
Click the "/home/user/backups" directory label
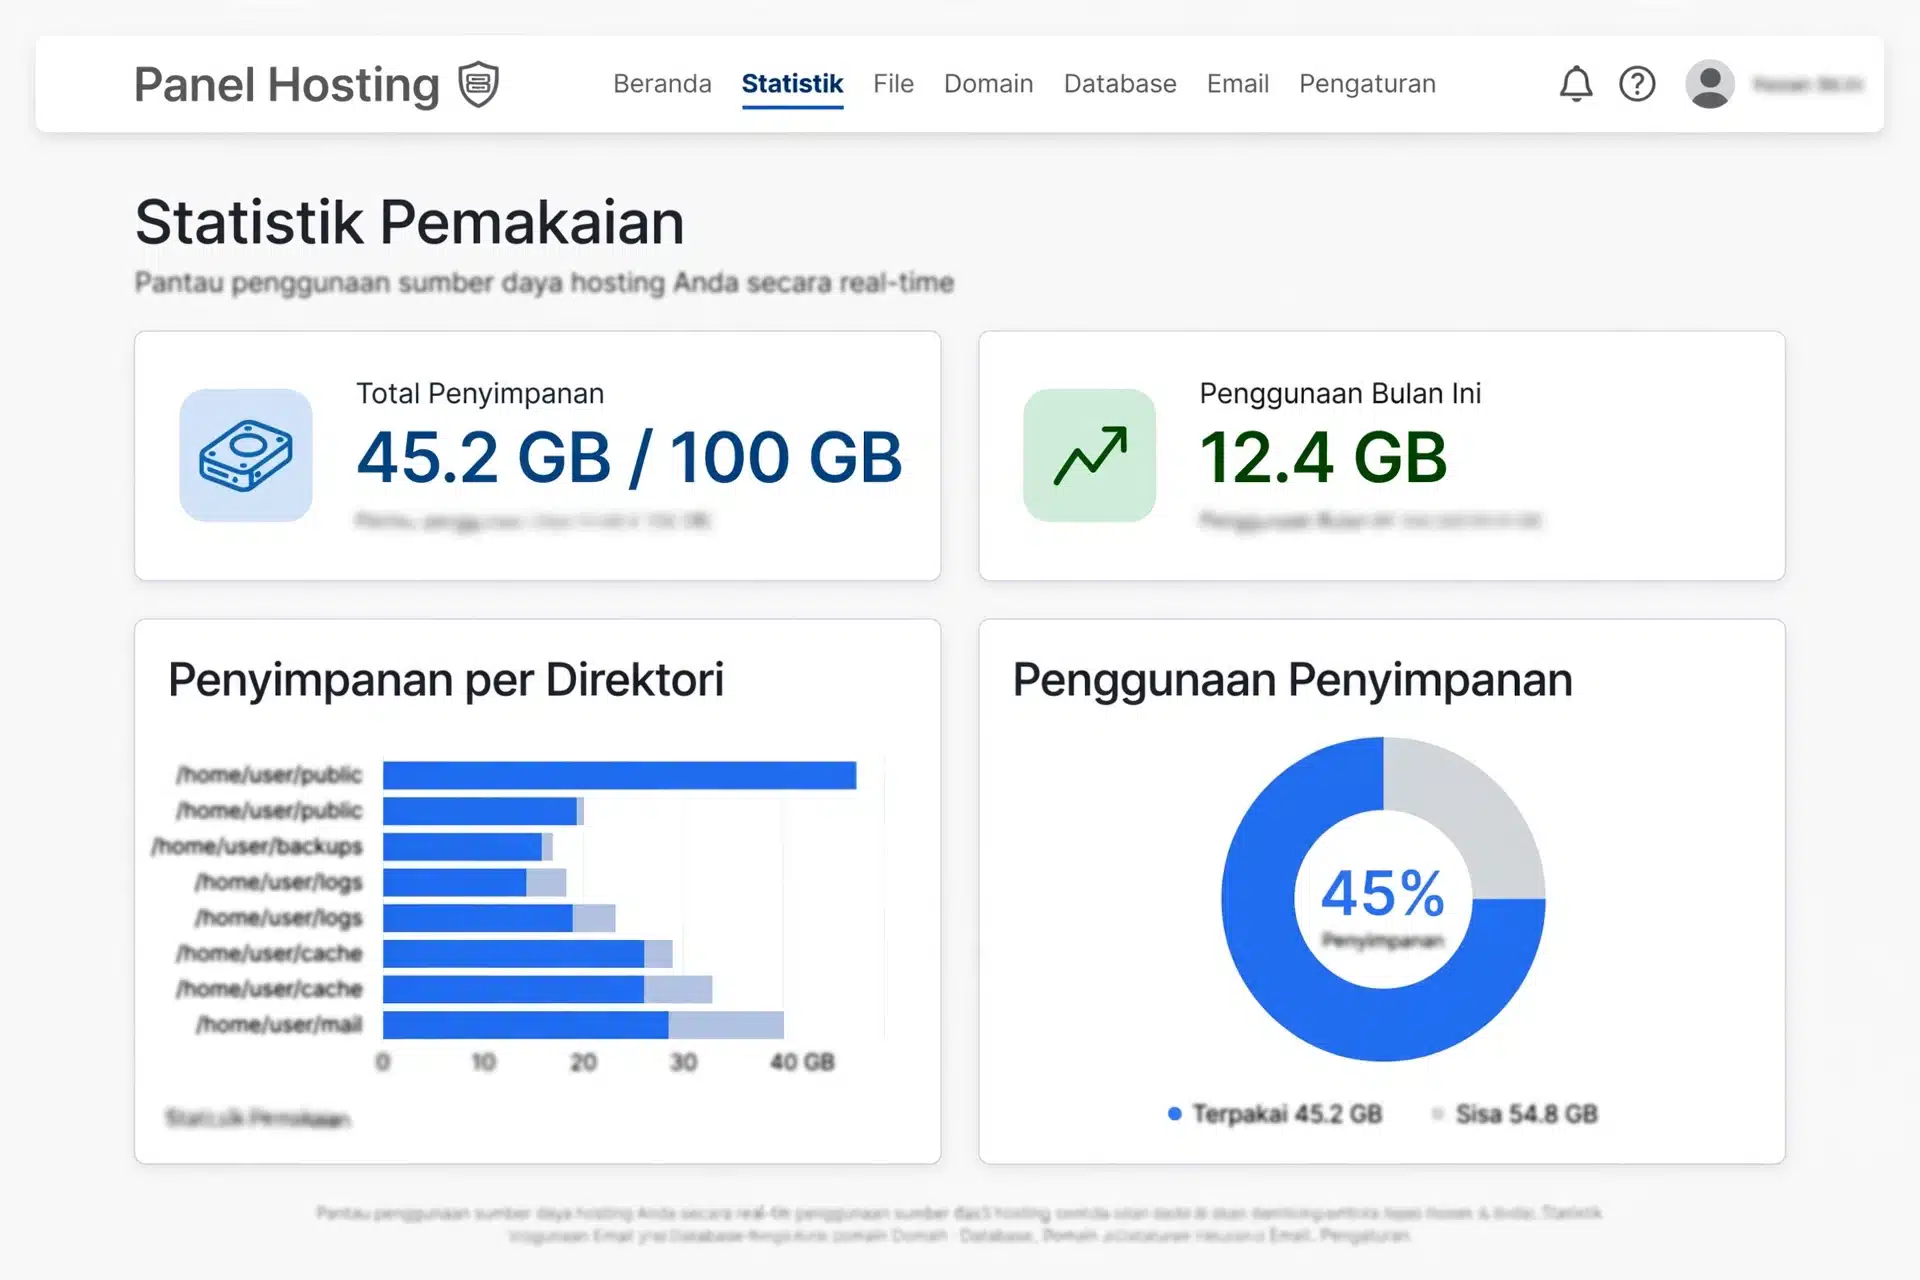click(x=257, y=847)
